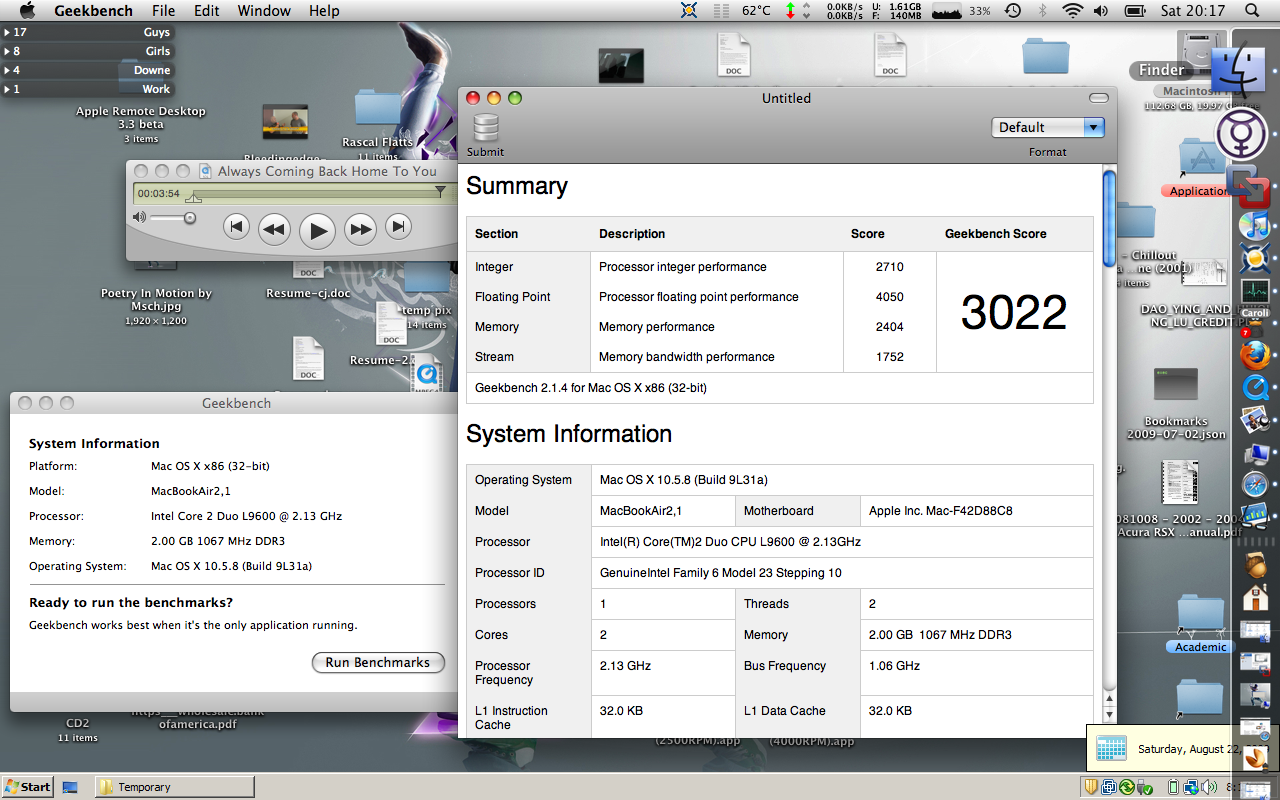This screenshot has width=1280, height=800.
Task: Click the Bluetooth icon in menu bar
Action: coord(1042,10)
